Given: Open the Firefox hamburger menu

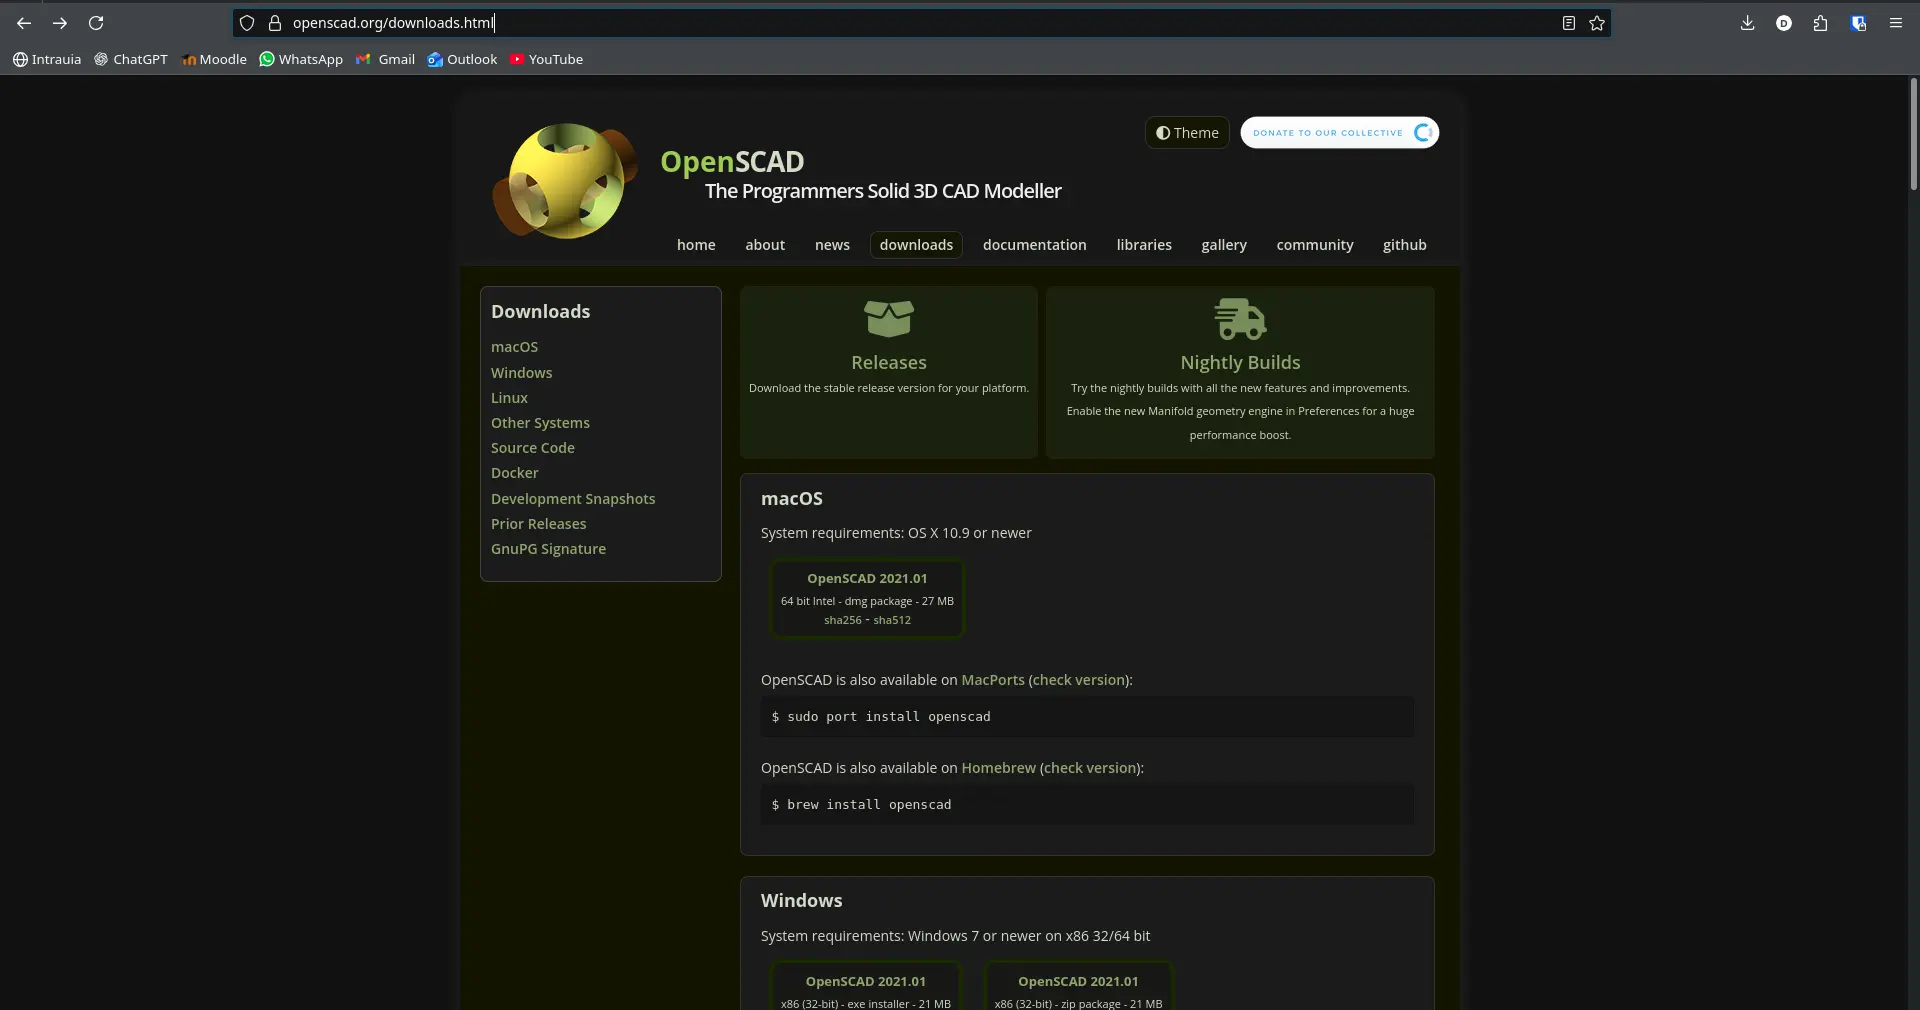Looking at the screenshot, I should pyautogui.click(x=1896, y=23).
